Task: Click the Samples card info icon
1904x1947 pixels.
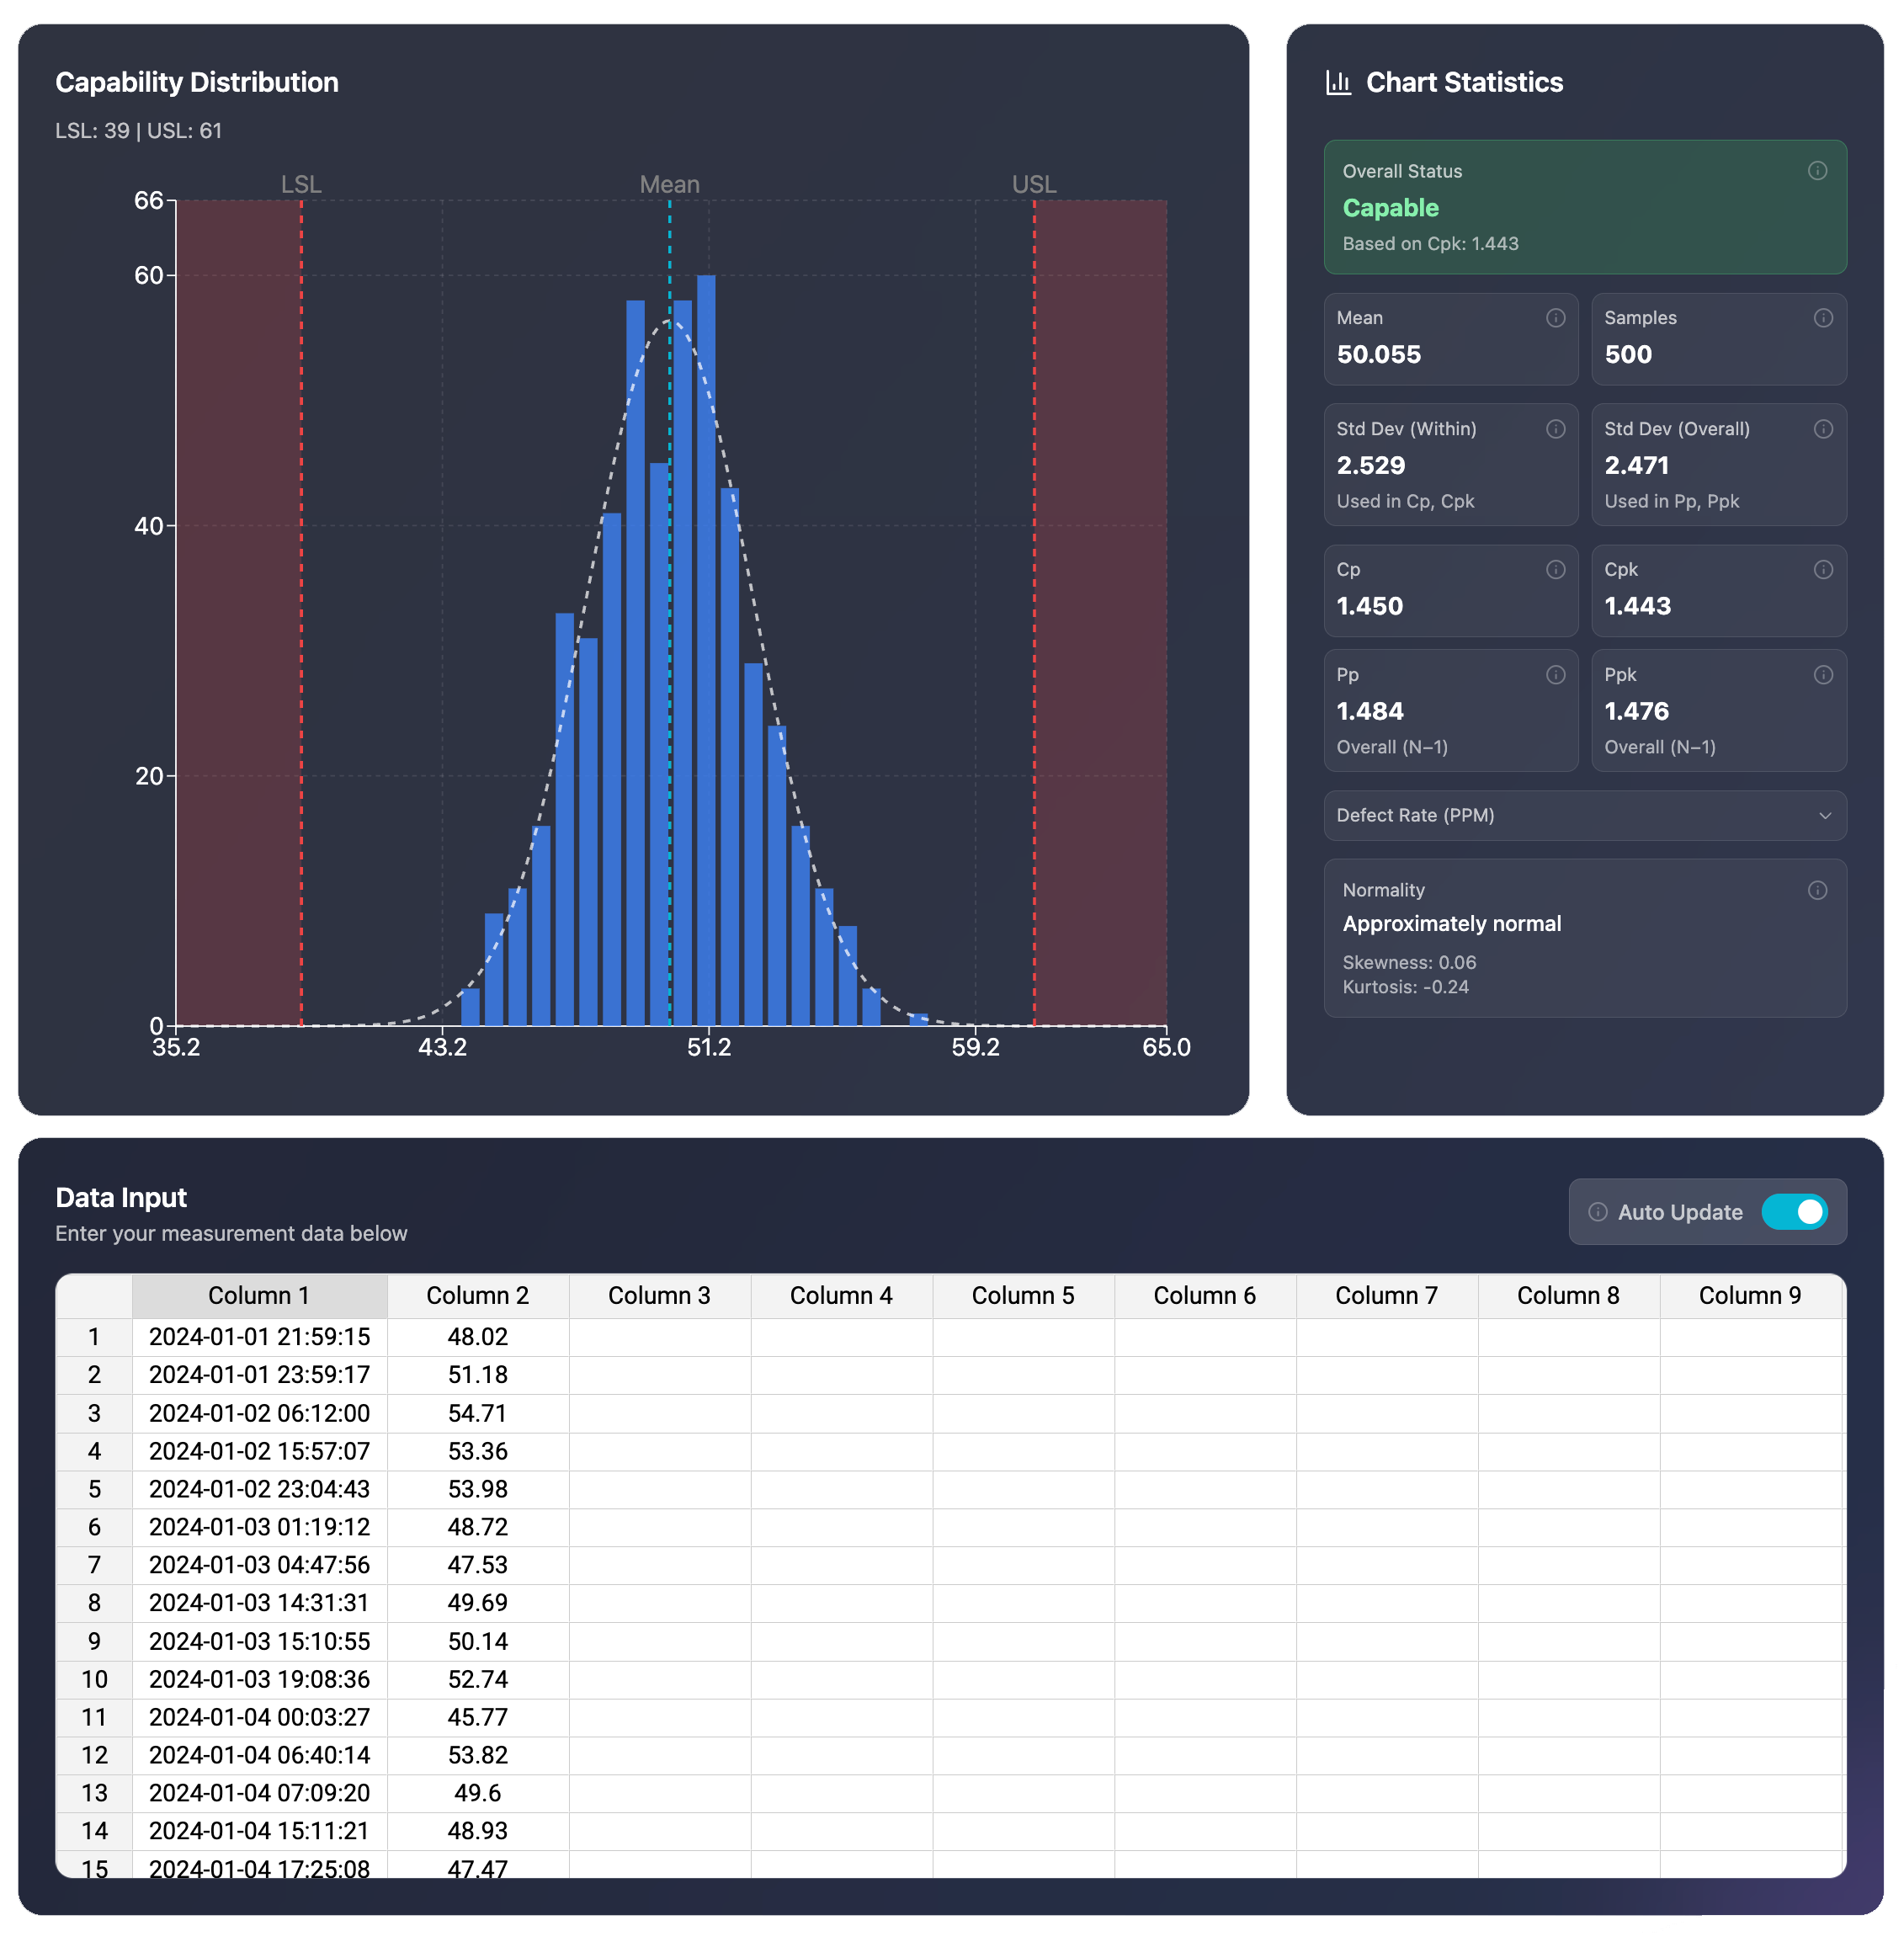Action: [x=1823, y=318]
